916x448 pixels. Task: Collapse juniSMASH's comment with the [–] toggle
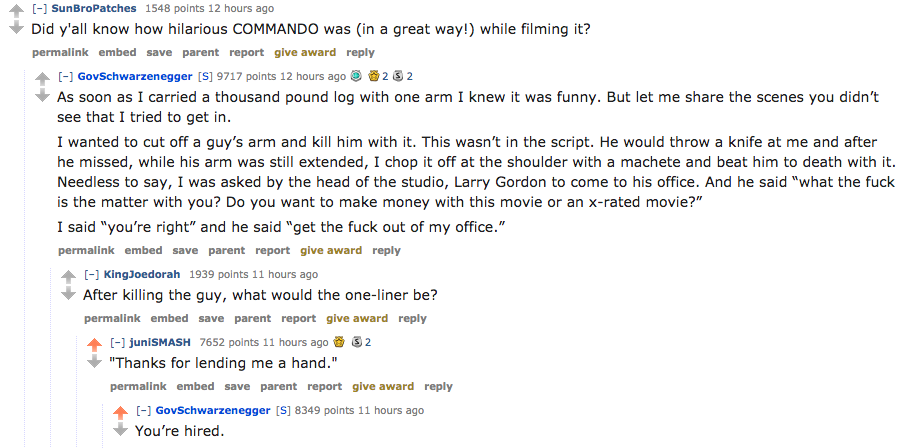116,342
